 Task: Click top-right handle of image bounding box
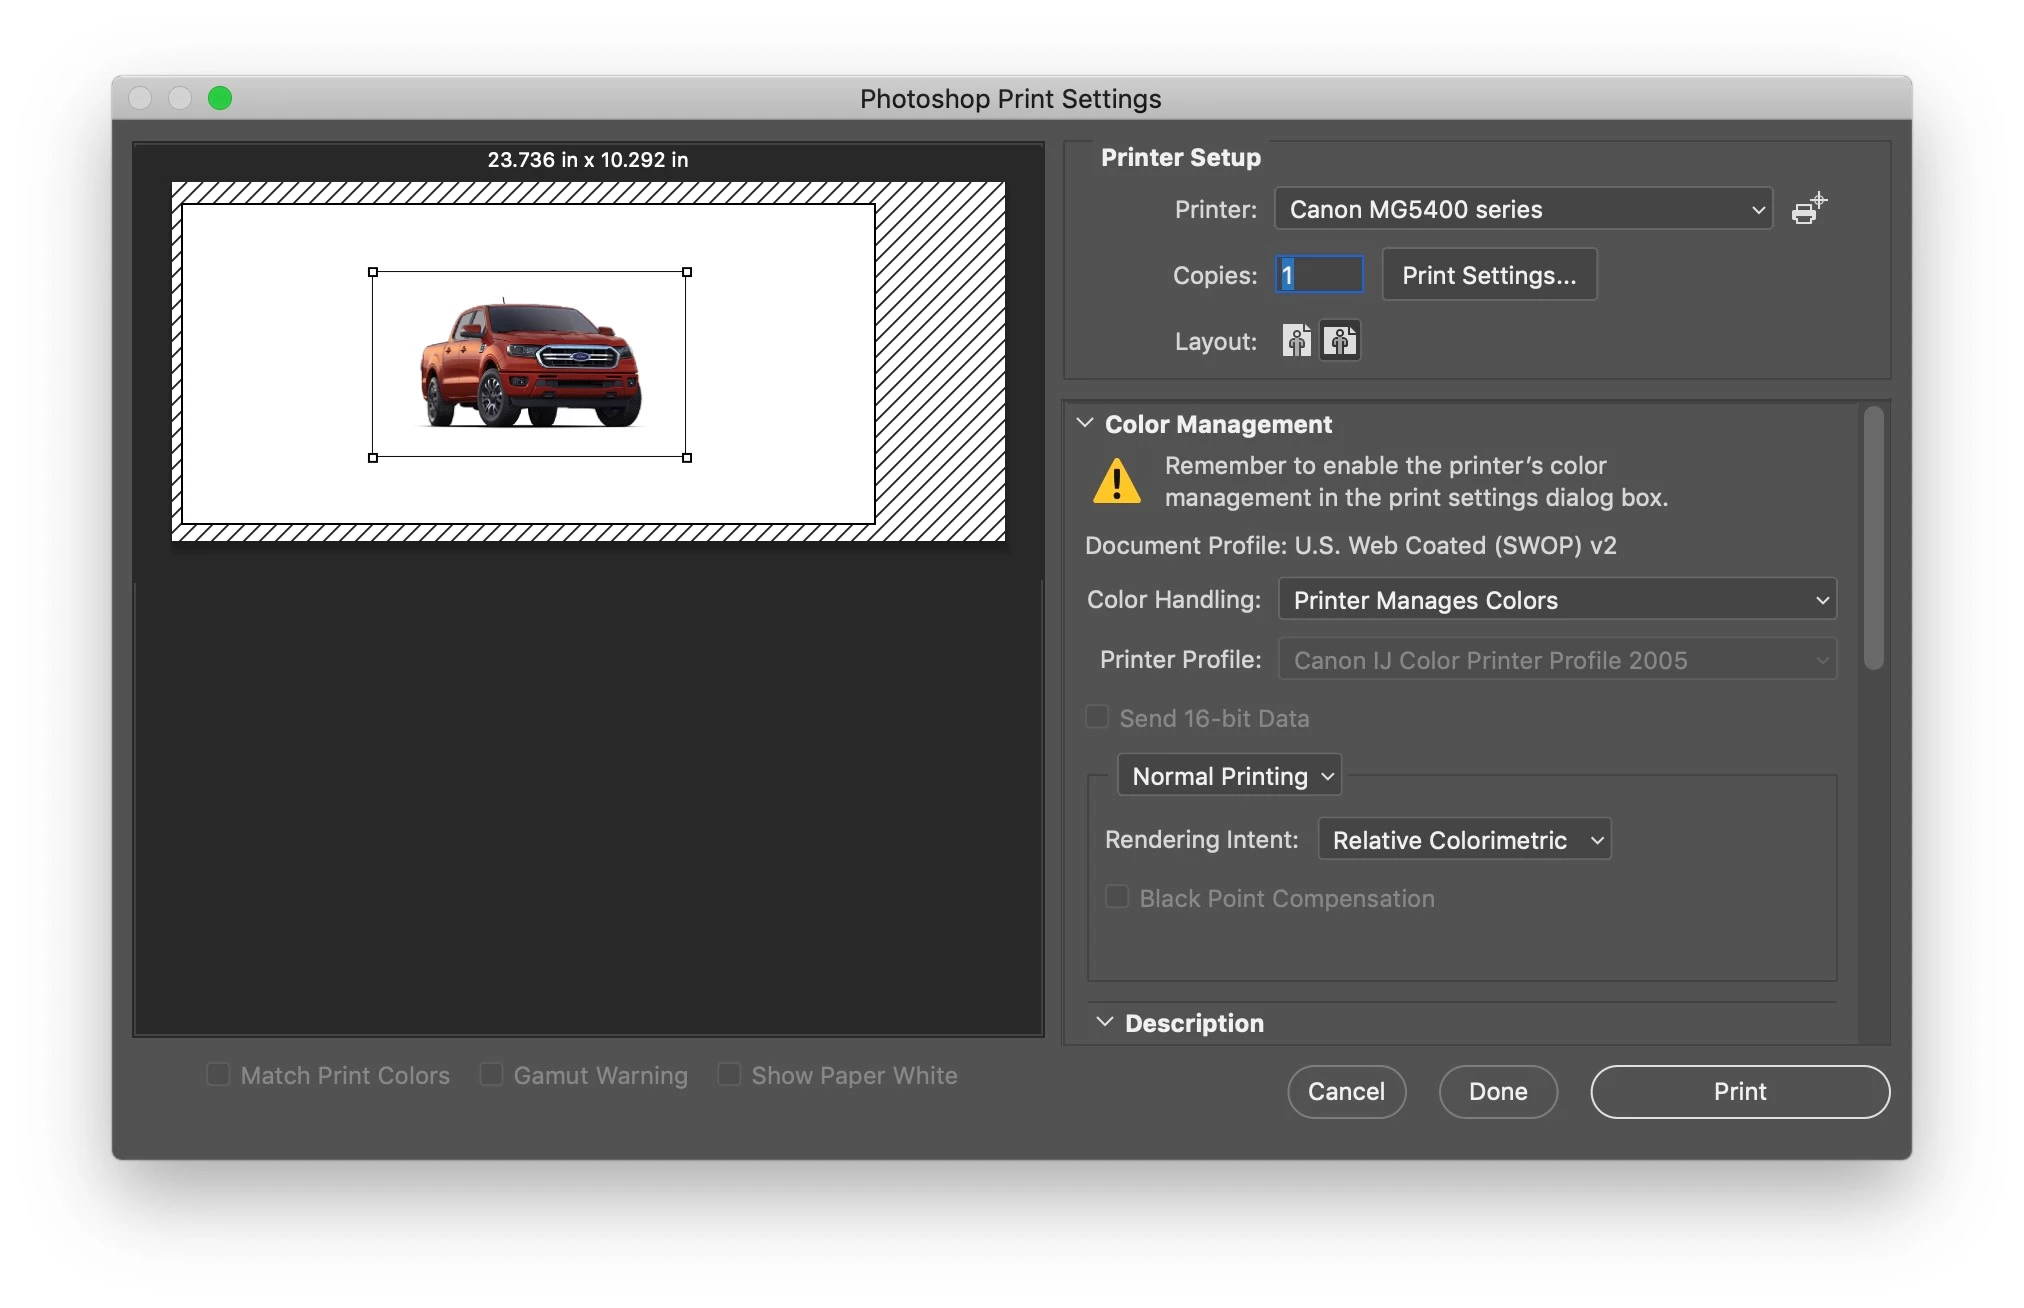[x=687, y=272]
